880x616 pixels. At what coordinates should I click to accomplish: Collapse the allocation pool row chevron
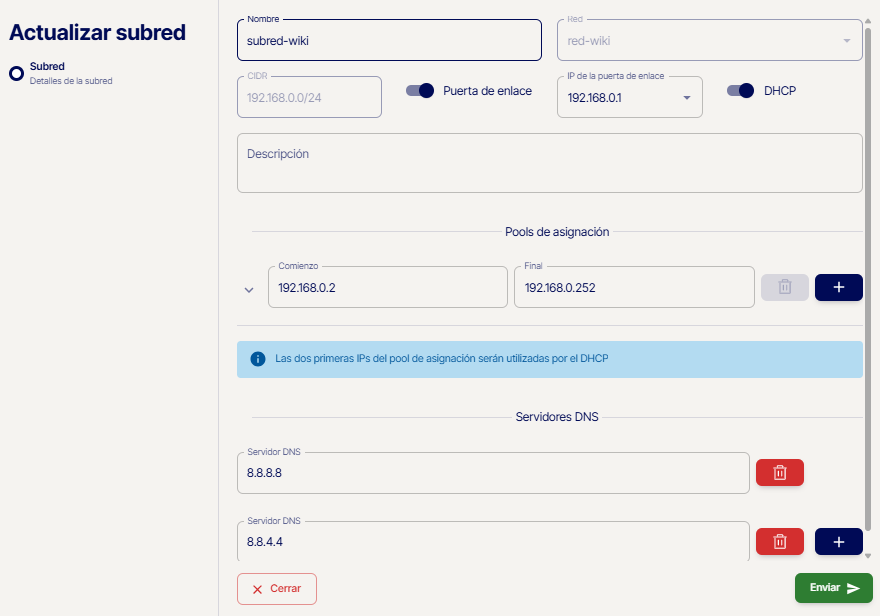(249, 291)
